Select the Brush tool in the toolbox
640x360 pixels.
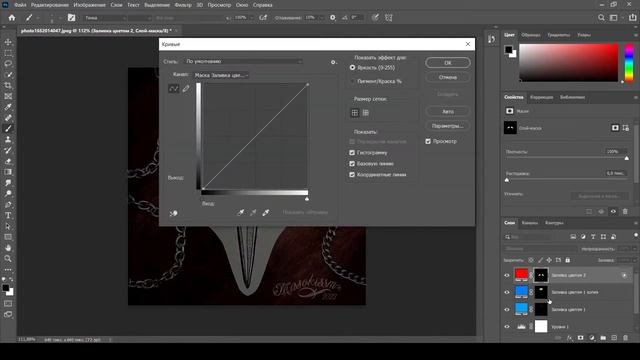(8, 129)
